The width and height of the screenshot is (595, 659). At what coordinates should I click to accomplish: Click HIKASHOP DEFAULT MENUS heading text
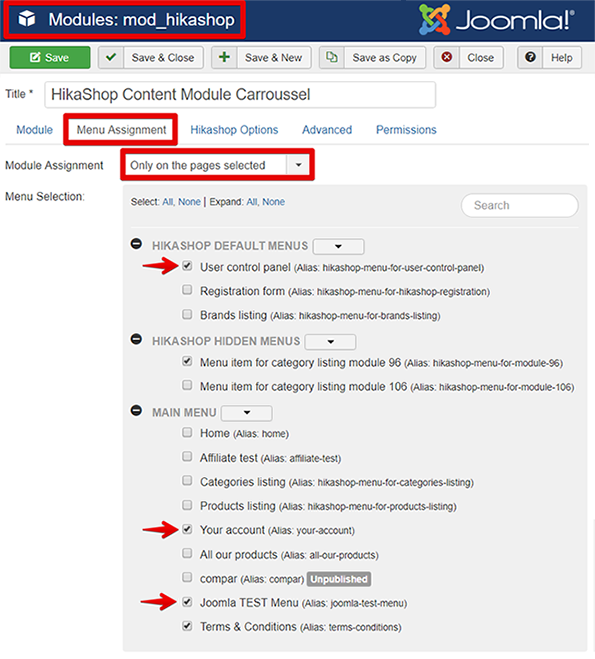pyautogui.click(x=230, y=246)
